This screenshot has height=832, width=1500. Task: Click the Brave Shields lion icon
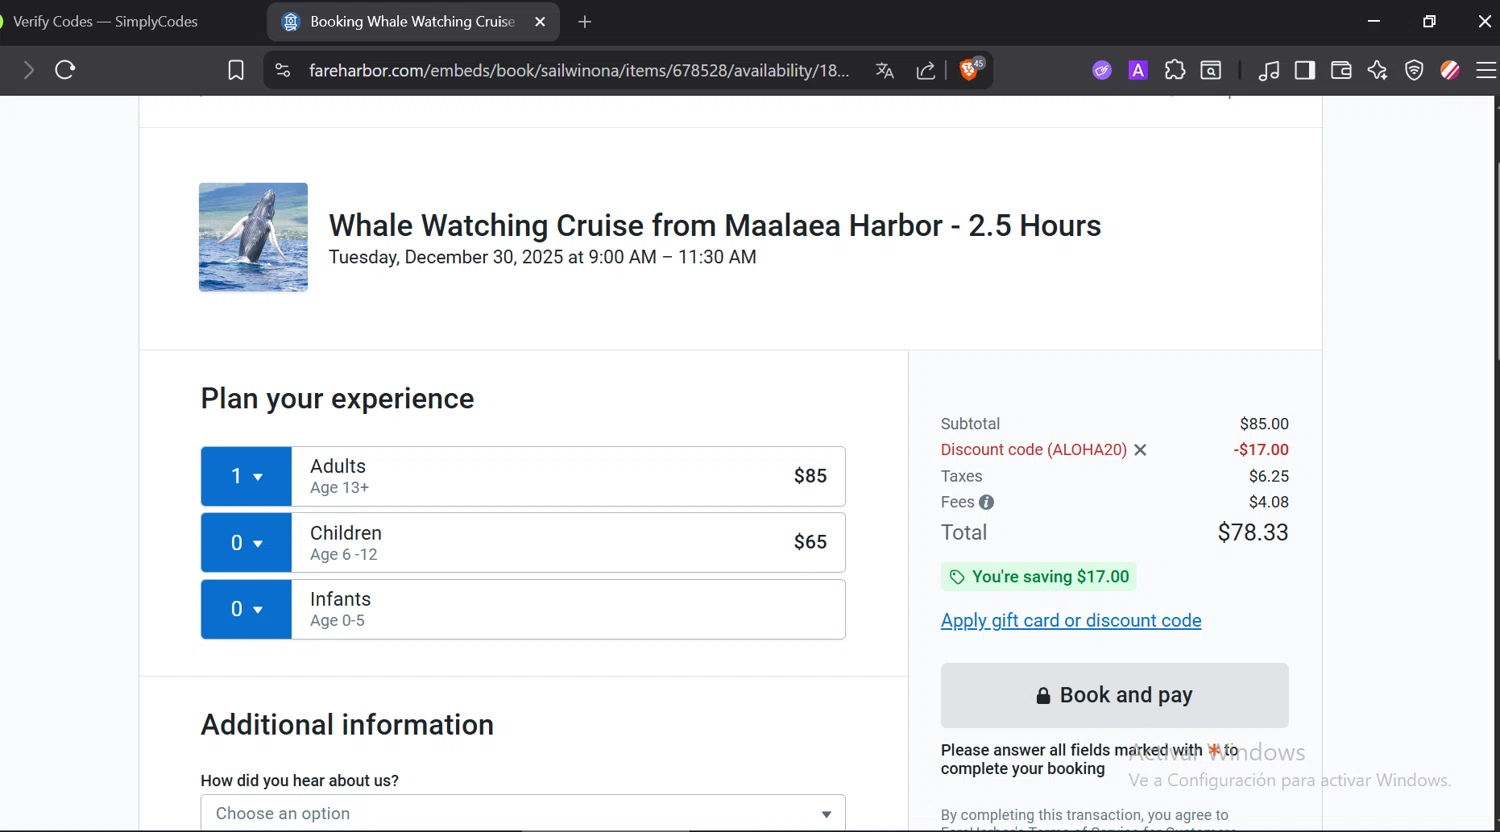pos(968,70)
